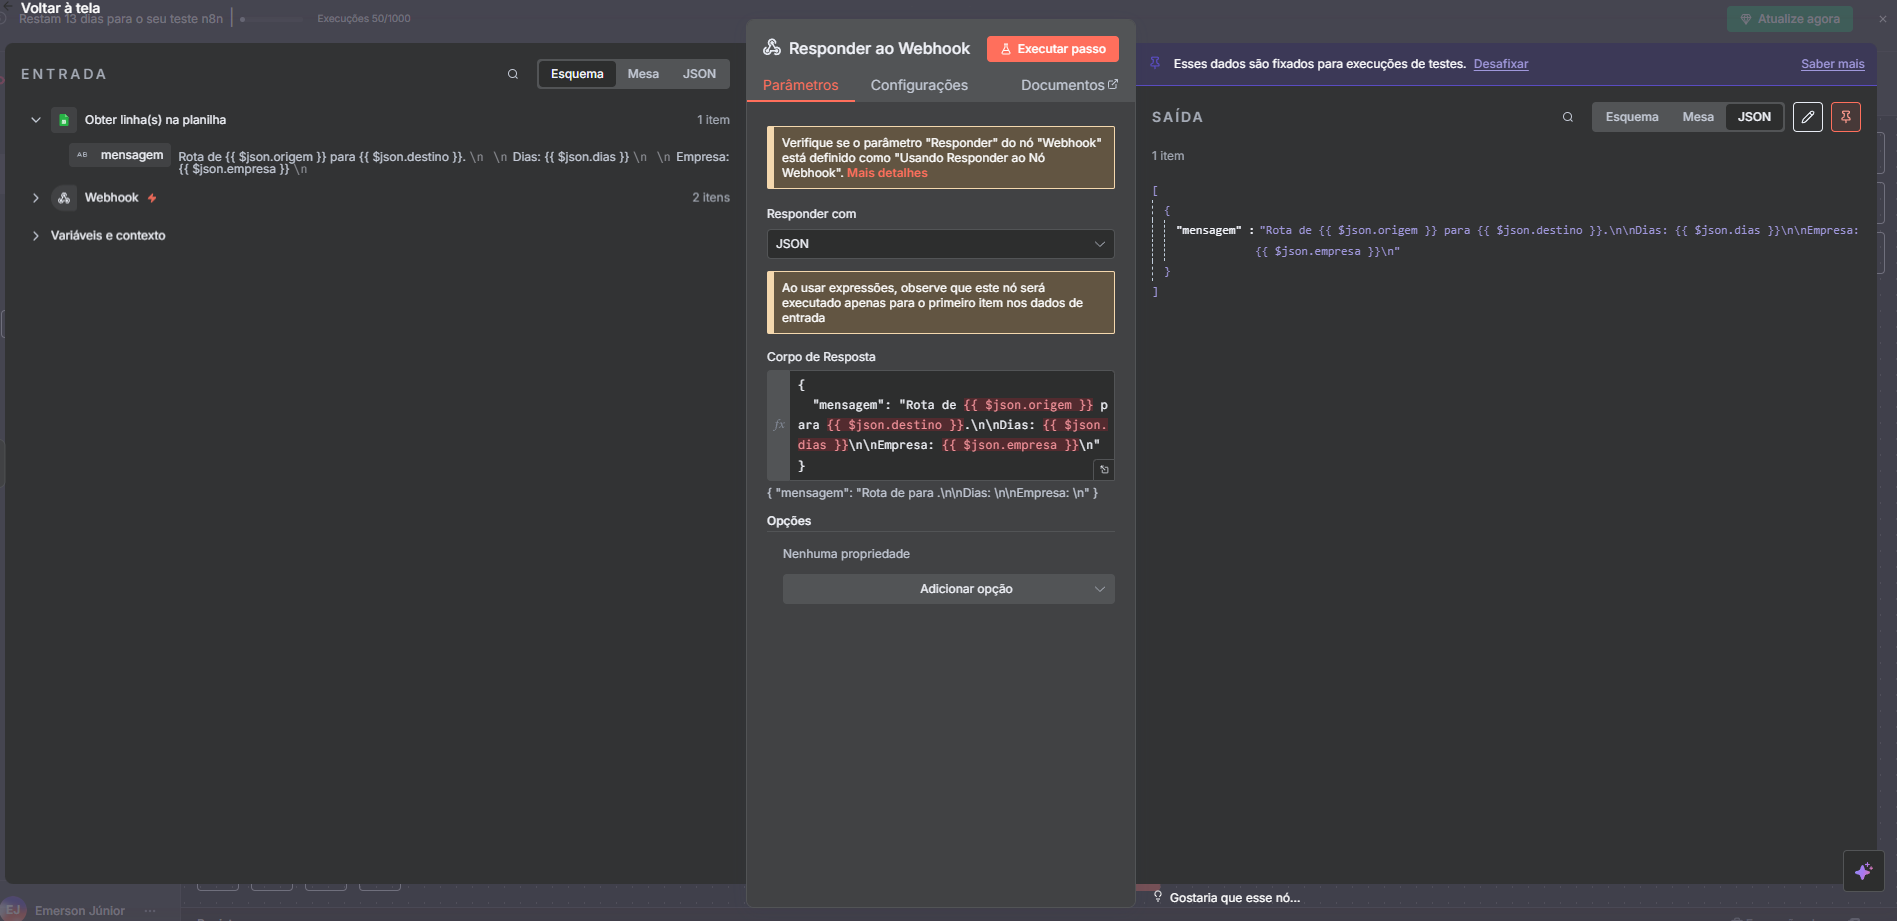The height and width of the screenshot is (921, 1897).
Task: Click the '1 item' count in SAÍDA
Action: 1167,156
